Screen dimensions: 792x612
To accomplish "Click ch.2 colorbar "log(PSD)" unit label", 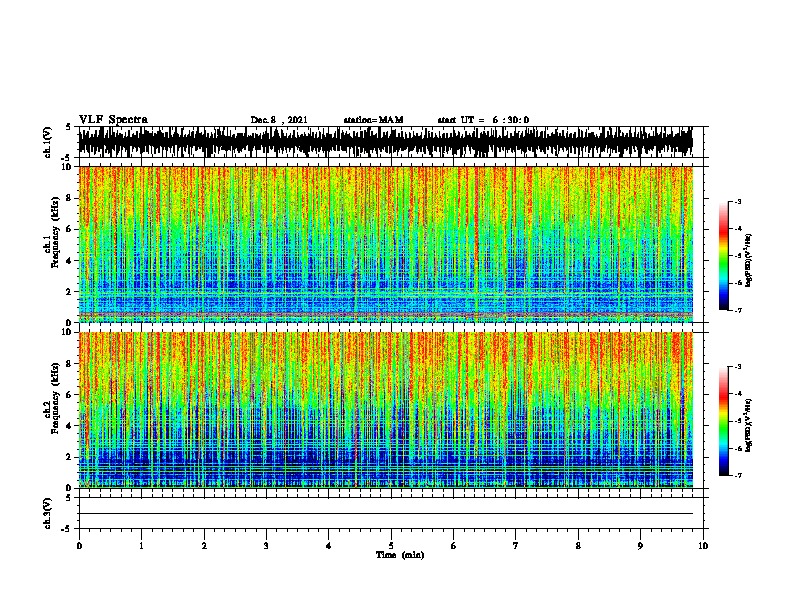I will (x=749, y=426).
